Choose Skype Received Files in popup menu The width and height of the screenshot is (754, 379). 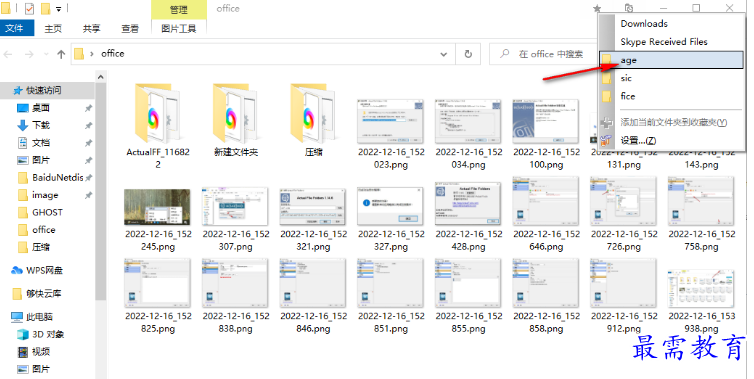[x=671, y=42]
